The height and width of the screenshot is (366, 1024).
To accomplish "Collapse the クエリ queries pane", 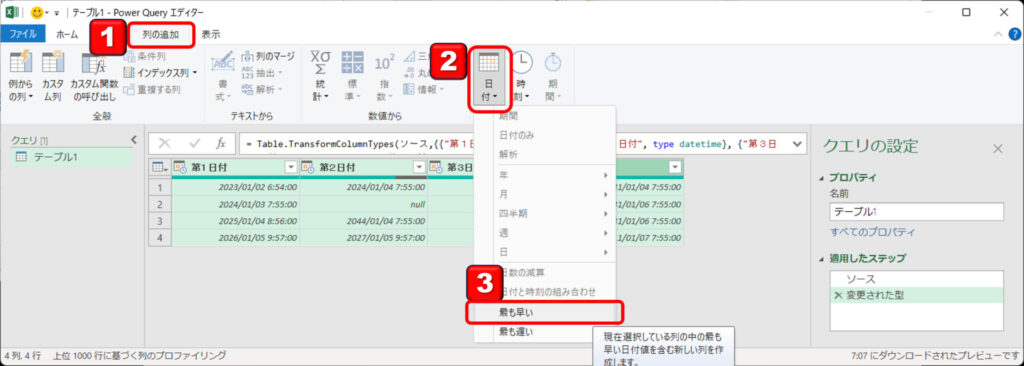I will point(134,140).
